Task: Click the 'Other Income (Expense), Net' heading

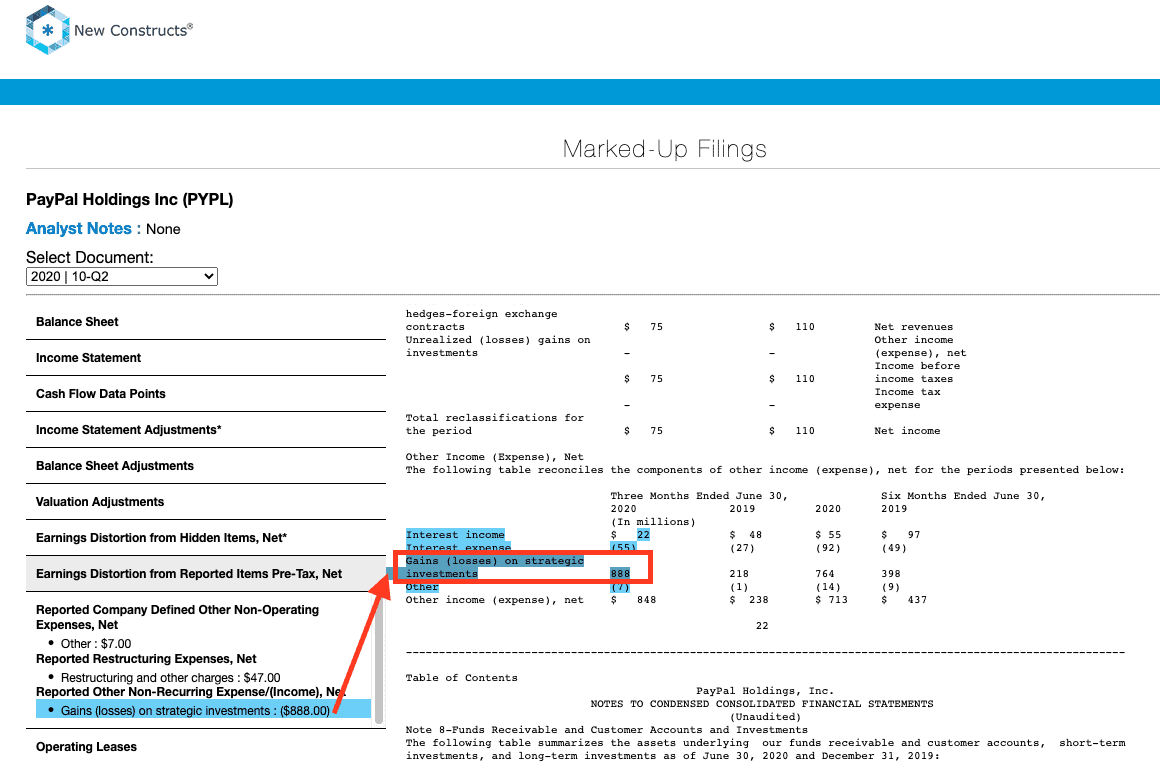Action: (494, 457)
